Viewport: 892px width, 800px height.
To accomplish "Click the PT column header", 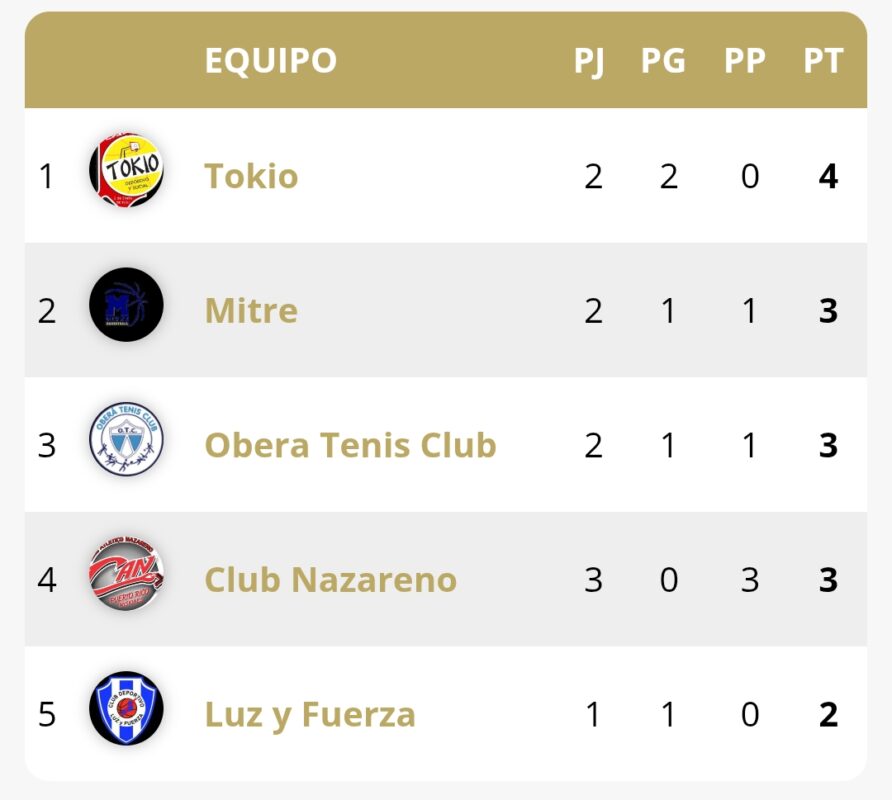I will click(x=823, y=61).
